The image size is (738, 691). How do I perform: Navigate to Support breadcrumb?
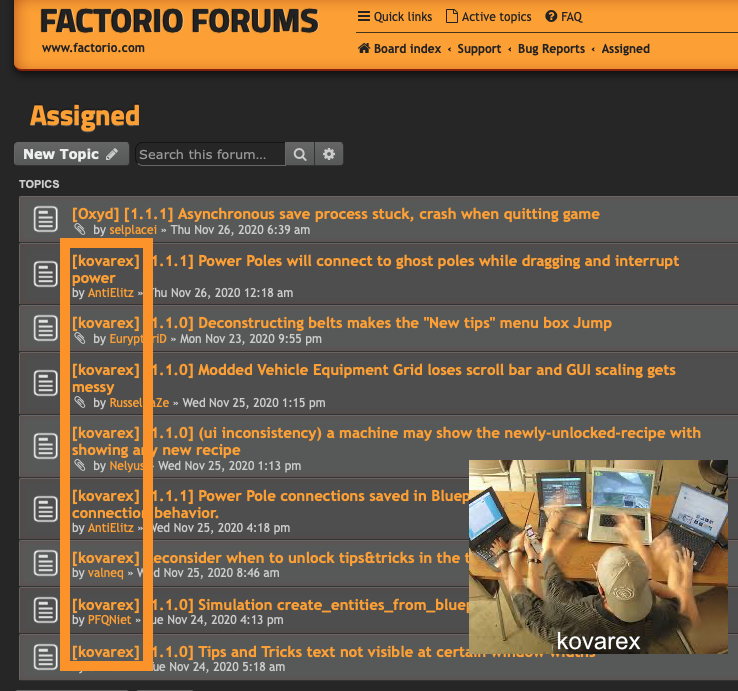[x=479, y=49]
